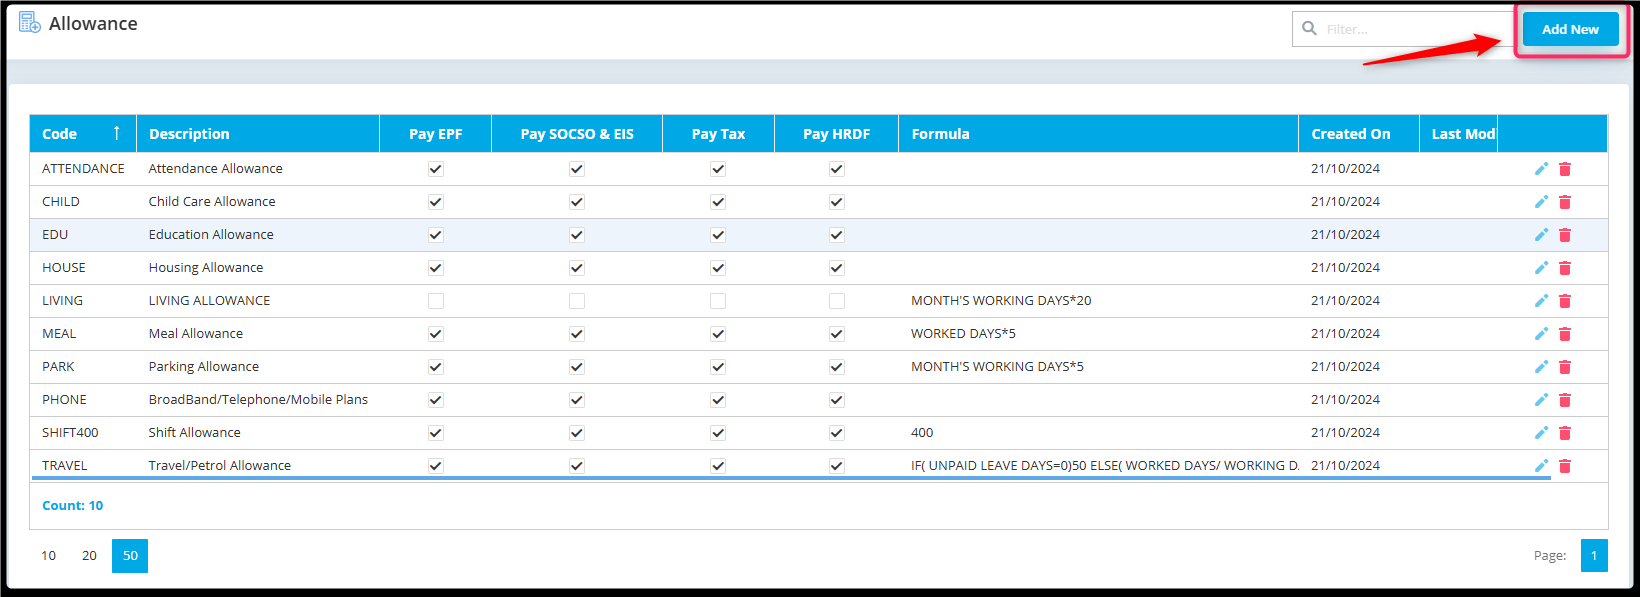This screenshot has height=597, width=1640.
Task: Toggle Pay EPF checkbox for PHONE
Action: [x=436, y=400]
